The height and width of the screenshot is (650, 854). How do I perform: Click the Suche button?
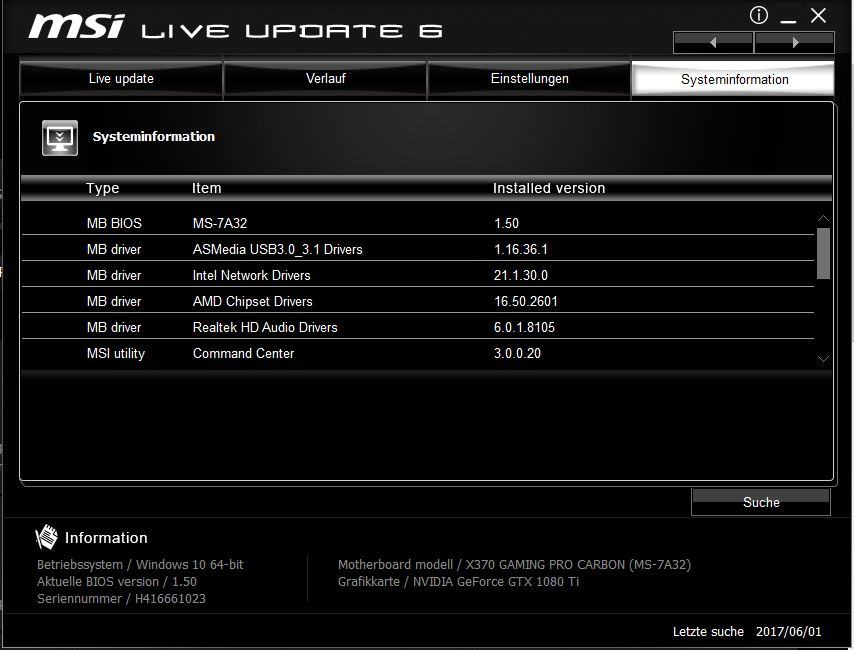pyautogui.click(x=761, y=502)
